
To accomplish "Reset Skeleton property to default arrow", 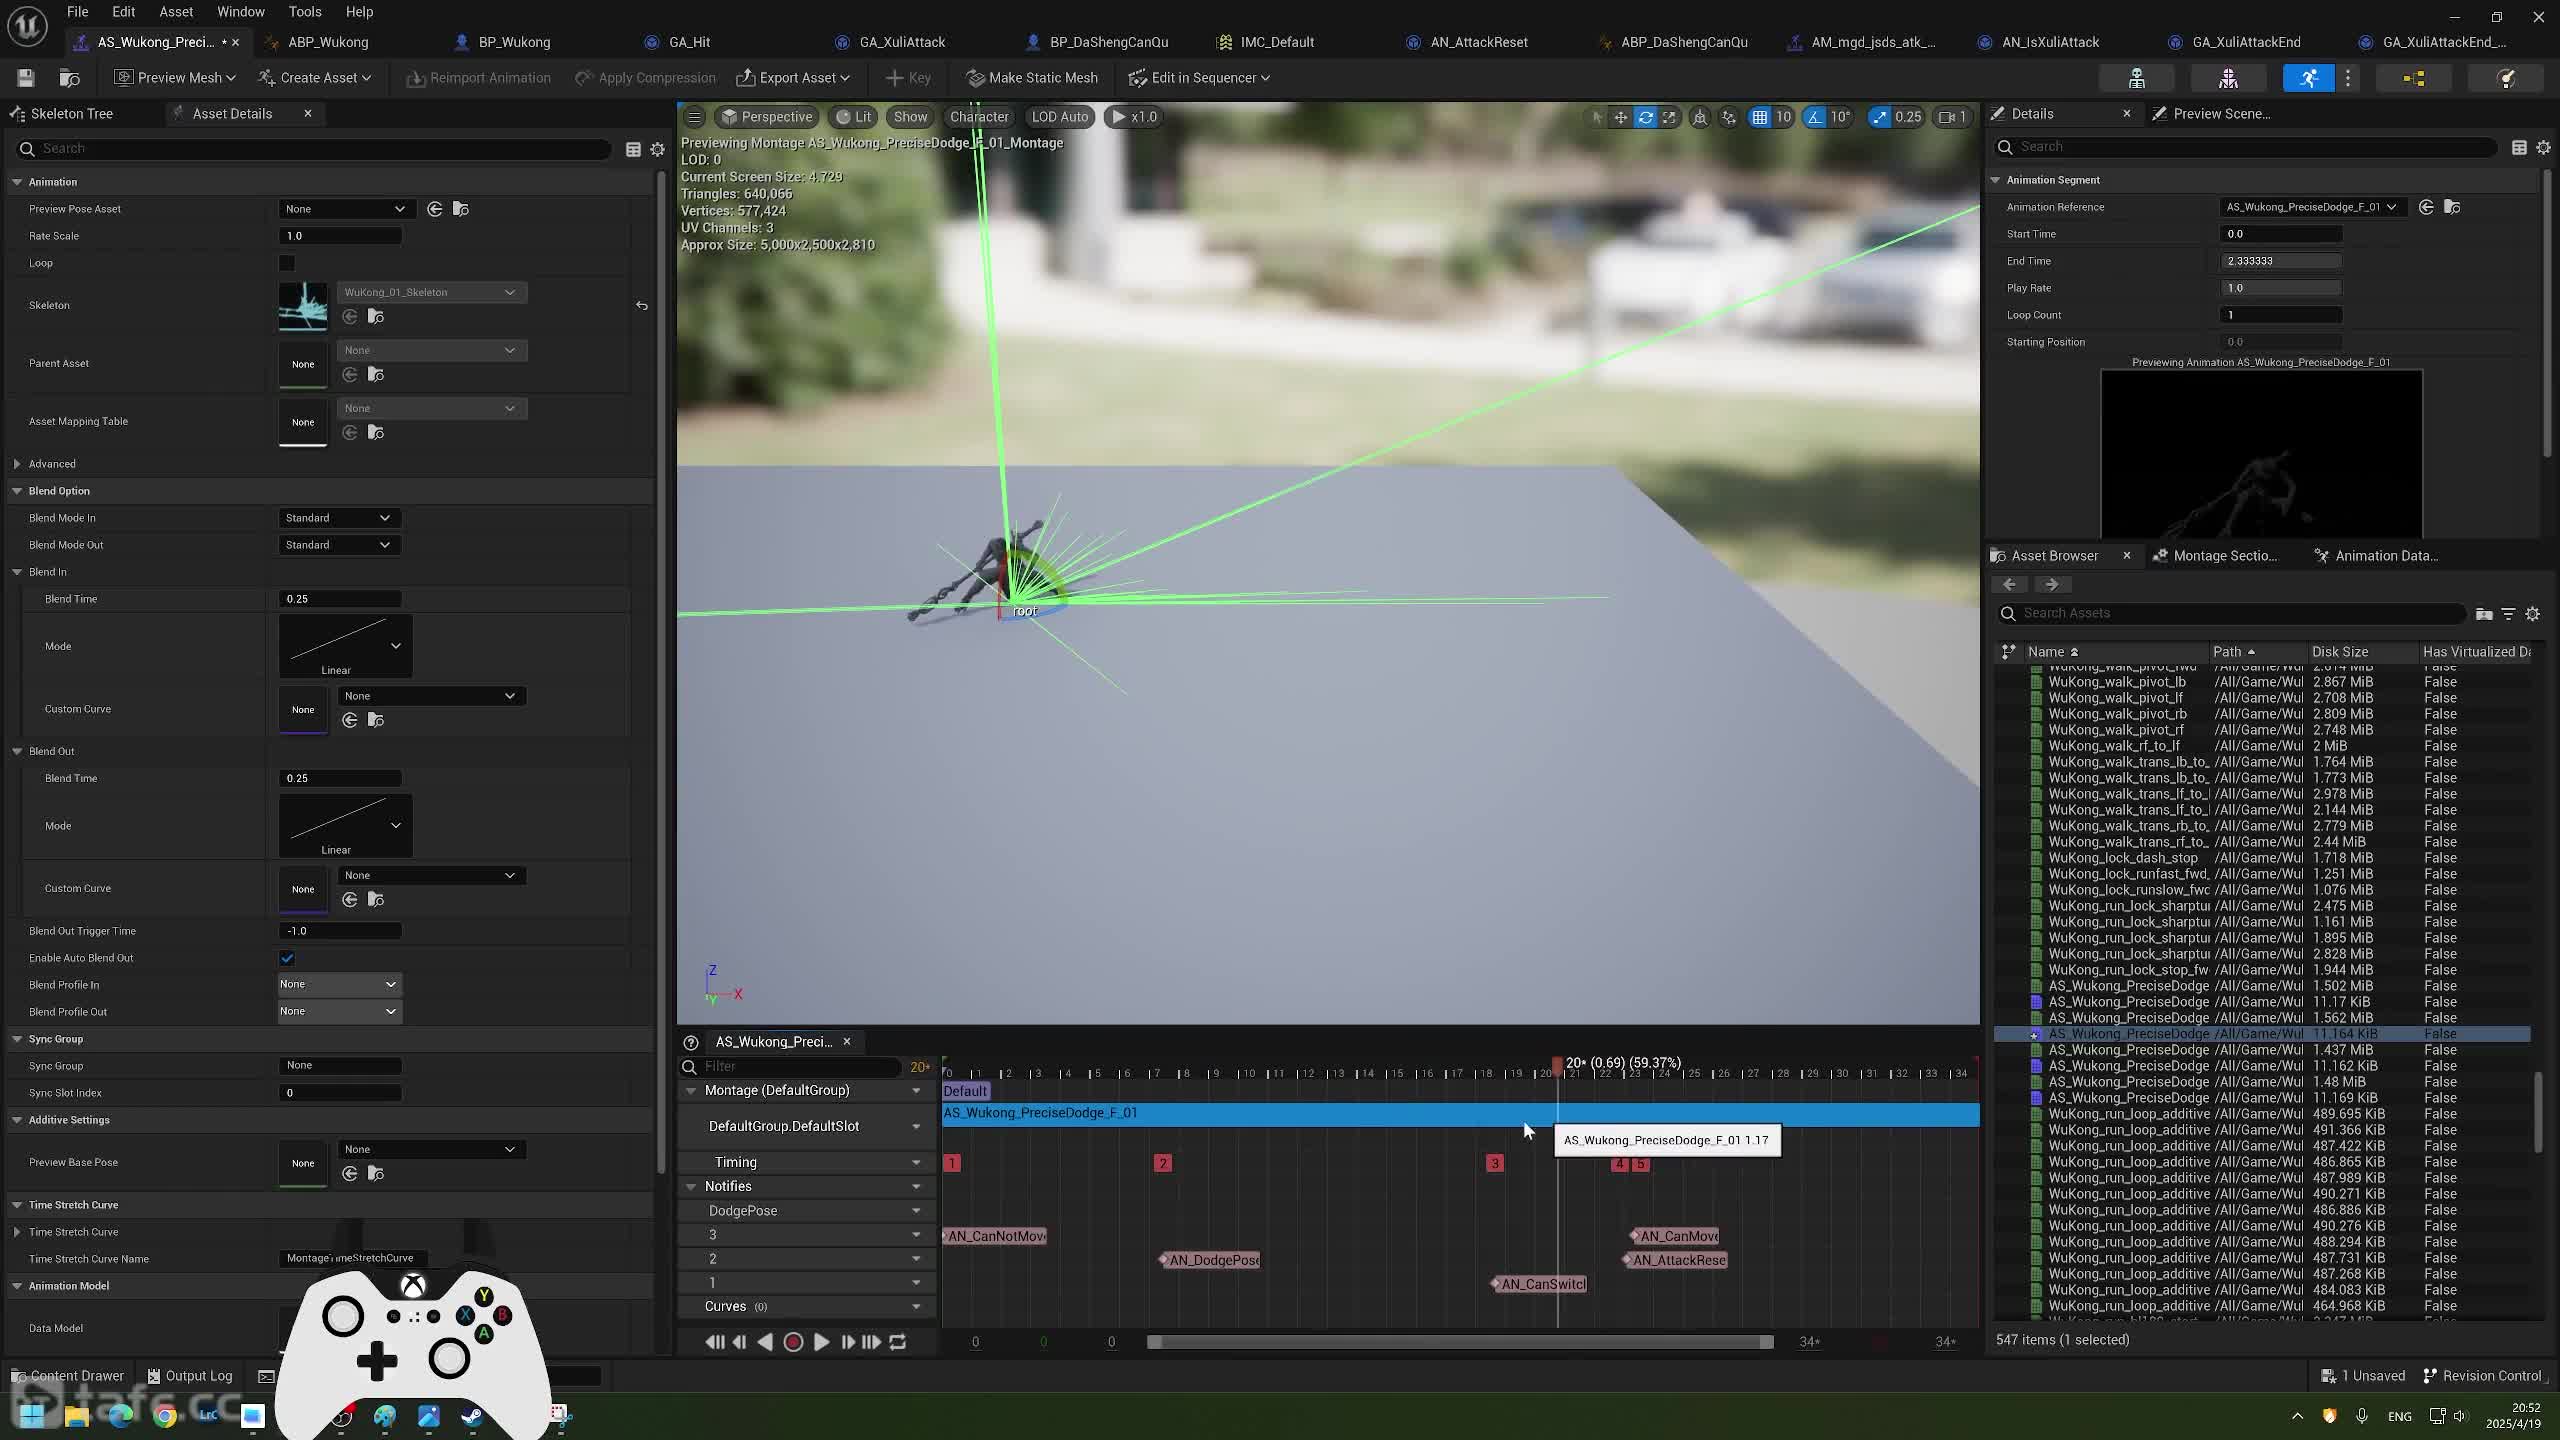I will tap(642, 305).
